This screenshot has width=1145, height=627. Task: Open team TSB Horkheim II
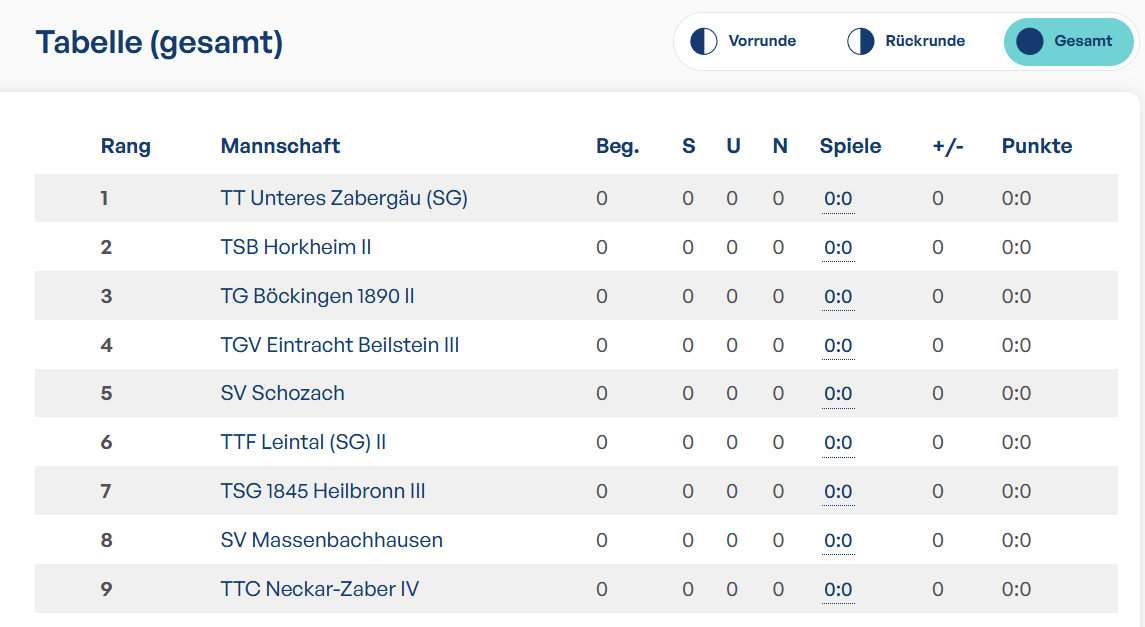click(296, 247)
